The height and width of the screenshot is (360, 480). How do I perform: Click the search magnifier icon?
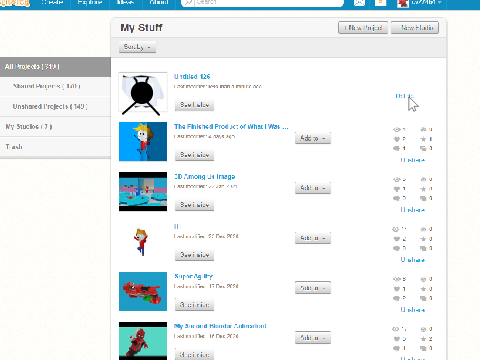point(188,2)
